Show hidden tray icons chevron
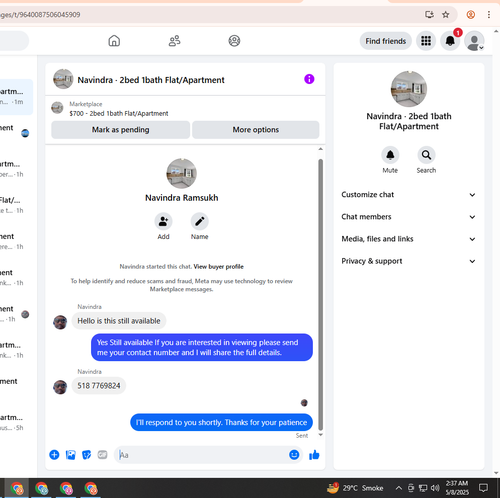The image size is (500, 498). [x=398, y=488]
